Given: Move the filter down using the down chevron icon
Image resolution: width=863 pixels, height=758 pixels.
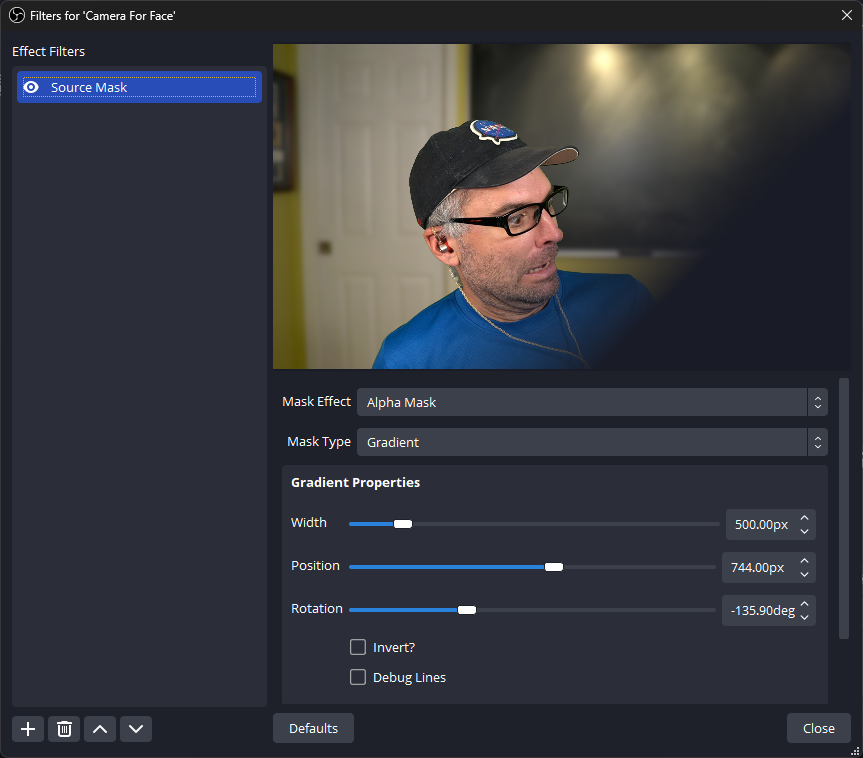Looking at the screenshot, I should point(135,728).
